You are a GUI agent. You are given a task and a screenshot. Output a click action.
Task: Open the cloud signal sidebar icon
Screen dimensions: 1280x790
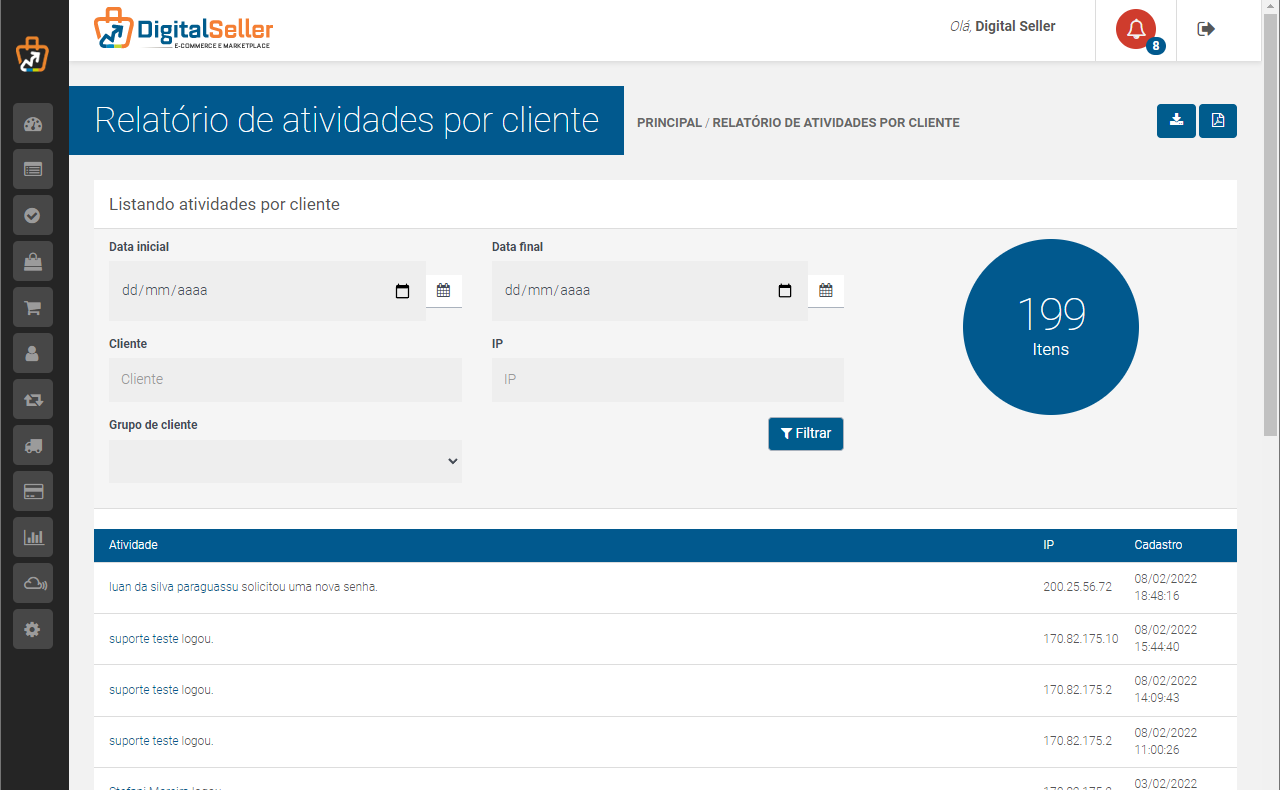pyautogui.click(x=33, y=583)
